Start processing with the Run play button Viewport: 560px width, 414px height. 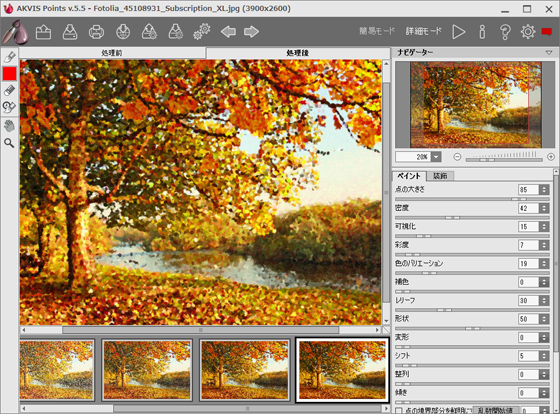tap(458, 32)
